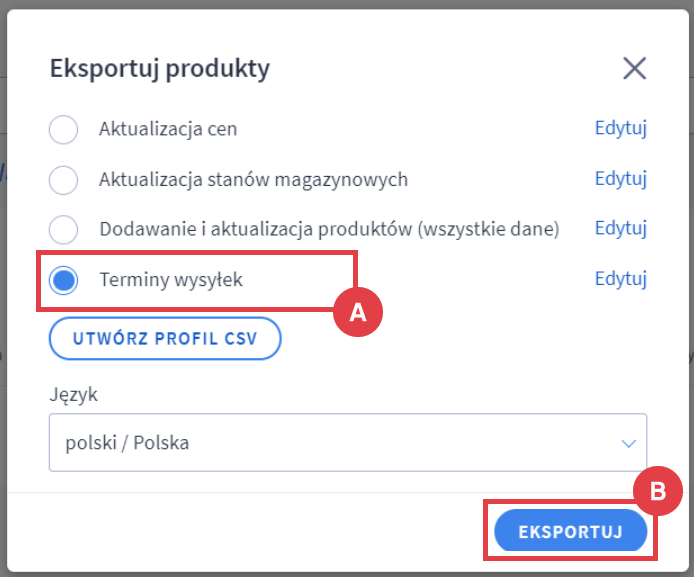The image size is (694, 577).
Task: Click the Aktualizacja stanów magazynowych label
Action: point(253,180)
